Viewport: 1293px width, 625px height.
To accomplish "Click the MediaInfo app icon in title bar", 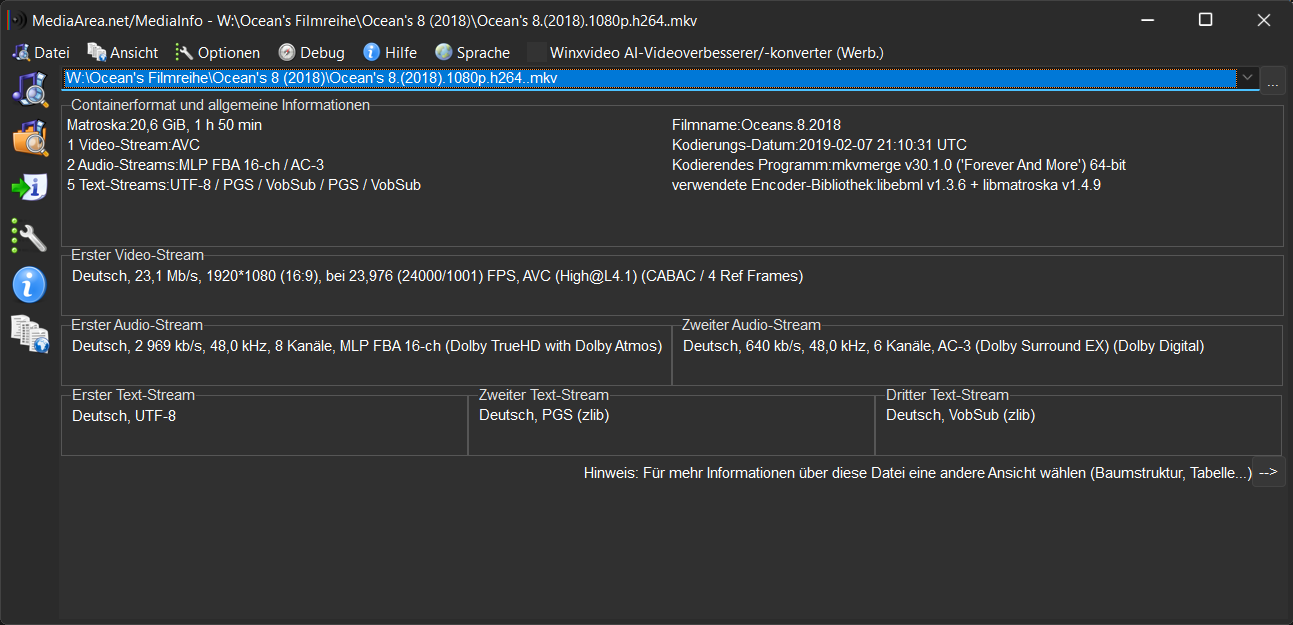I will (x=15, y=20).
